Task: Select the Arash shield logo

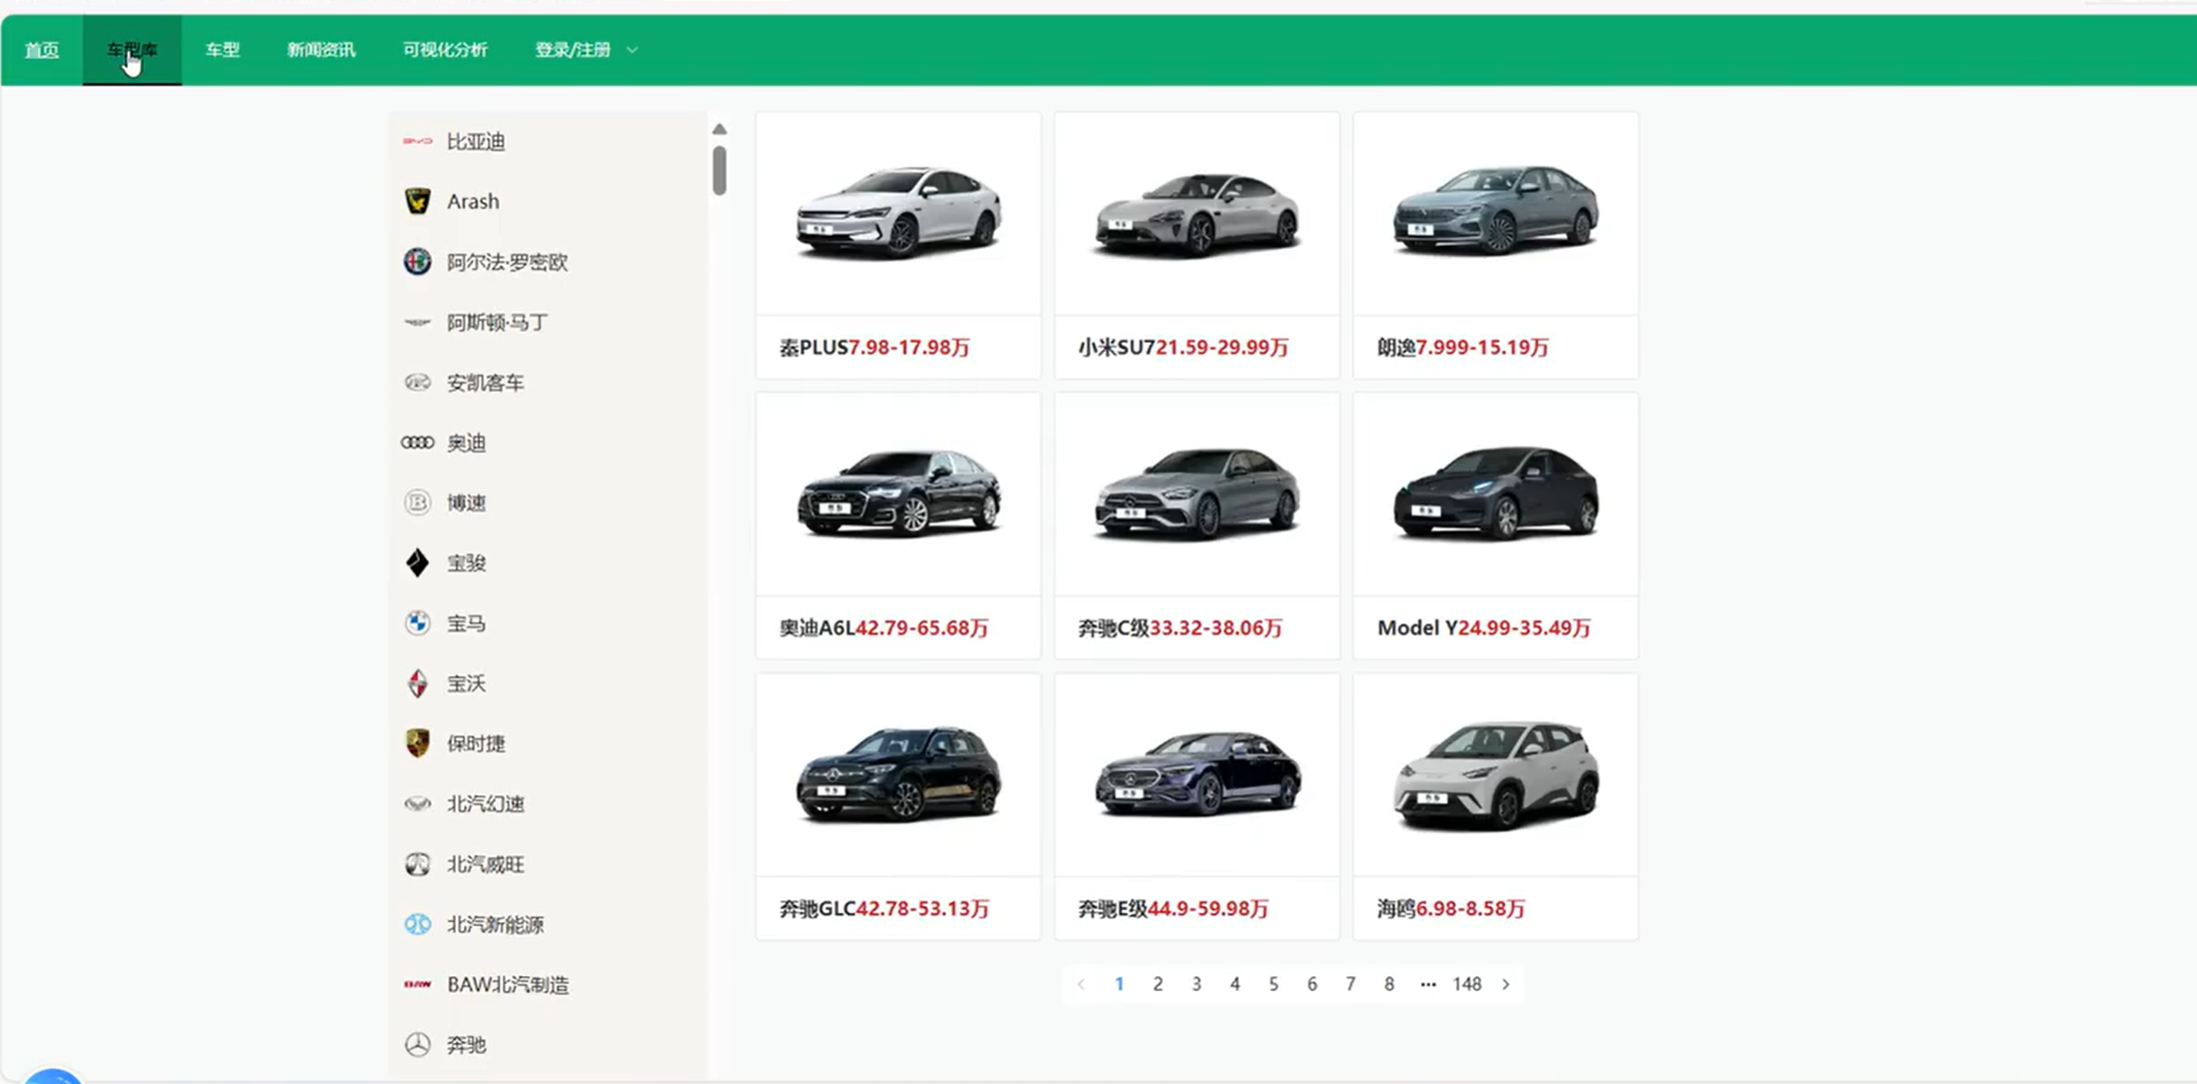Action: tap(417, 201)
